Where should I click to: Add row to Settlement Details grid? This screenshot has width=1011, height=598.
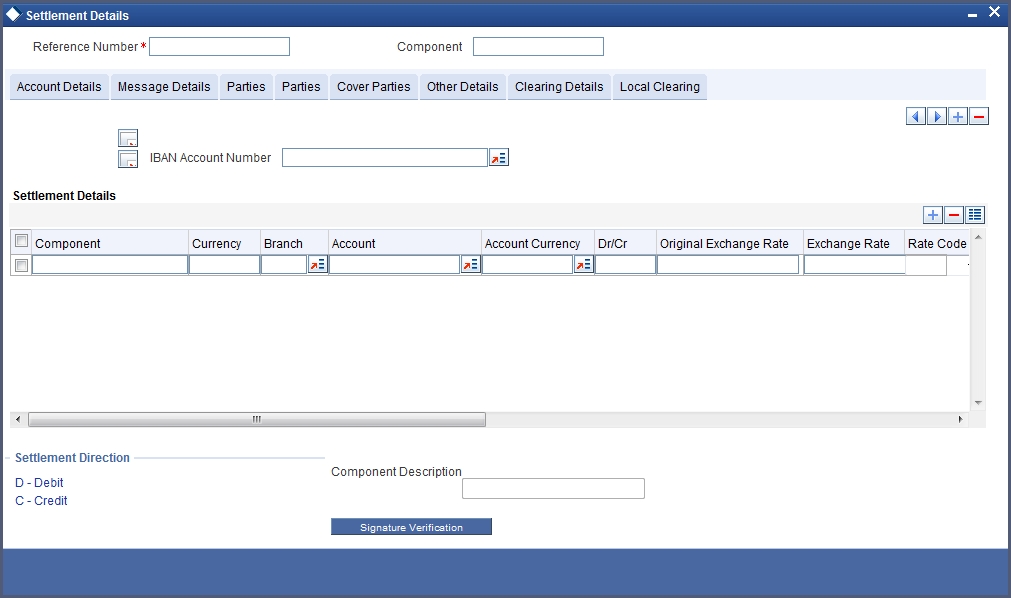(933, 215)
